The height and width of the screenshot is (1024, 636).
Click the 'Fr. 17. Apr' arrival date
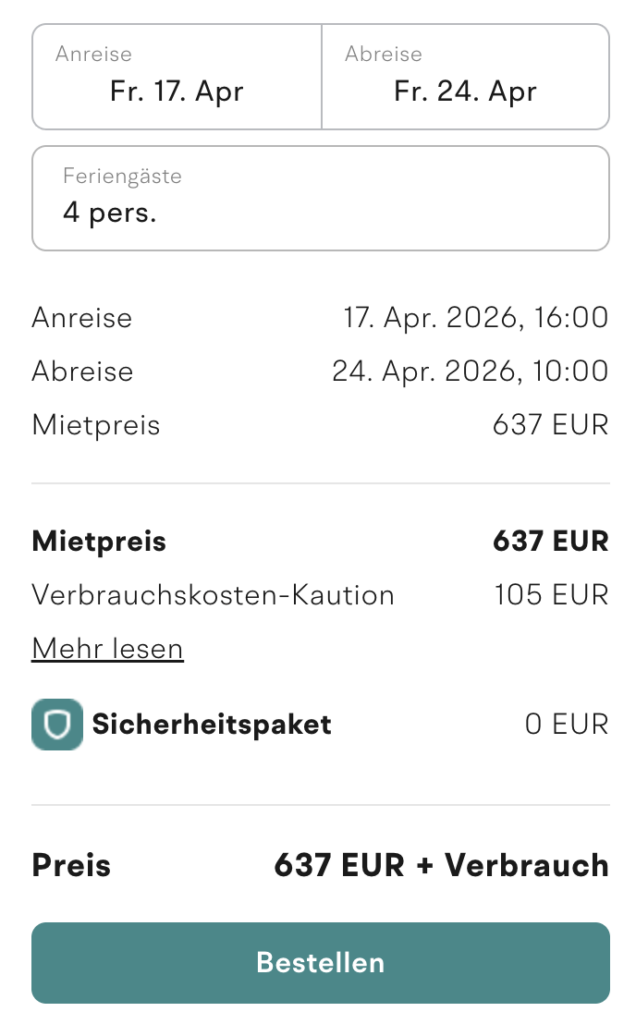[176, 92]
